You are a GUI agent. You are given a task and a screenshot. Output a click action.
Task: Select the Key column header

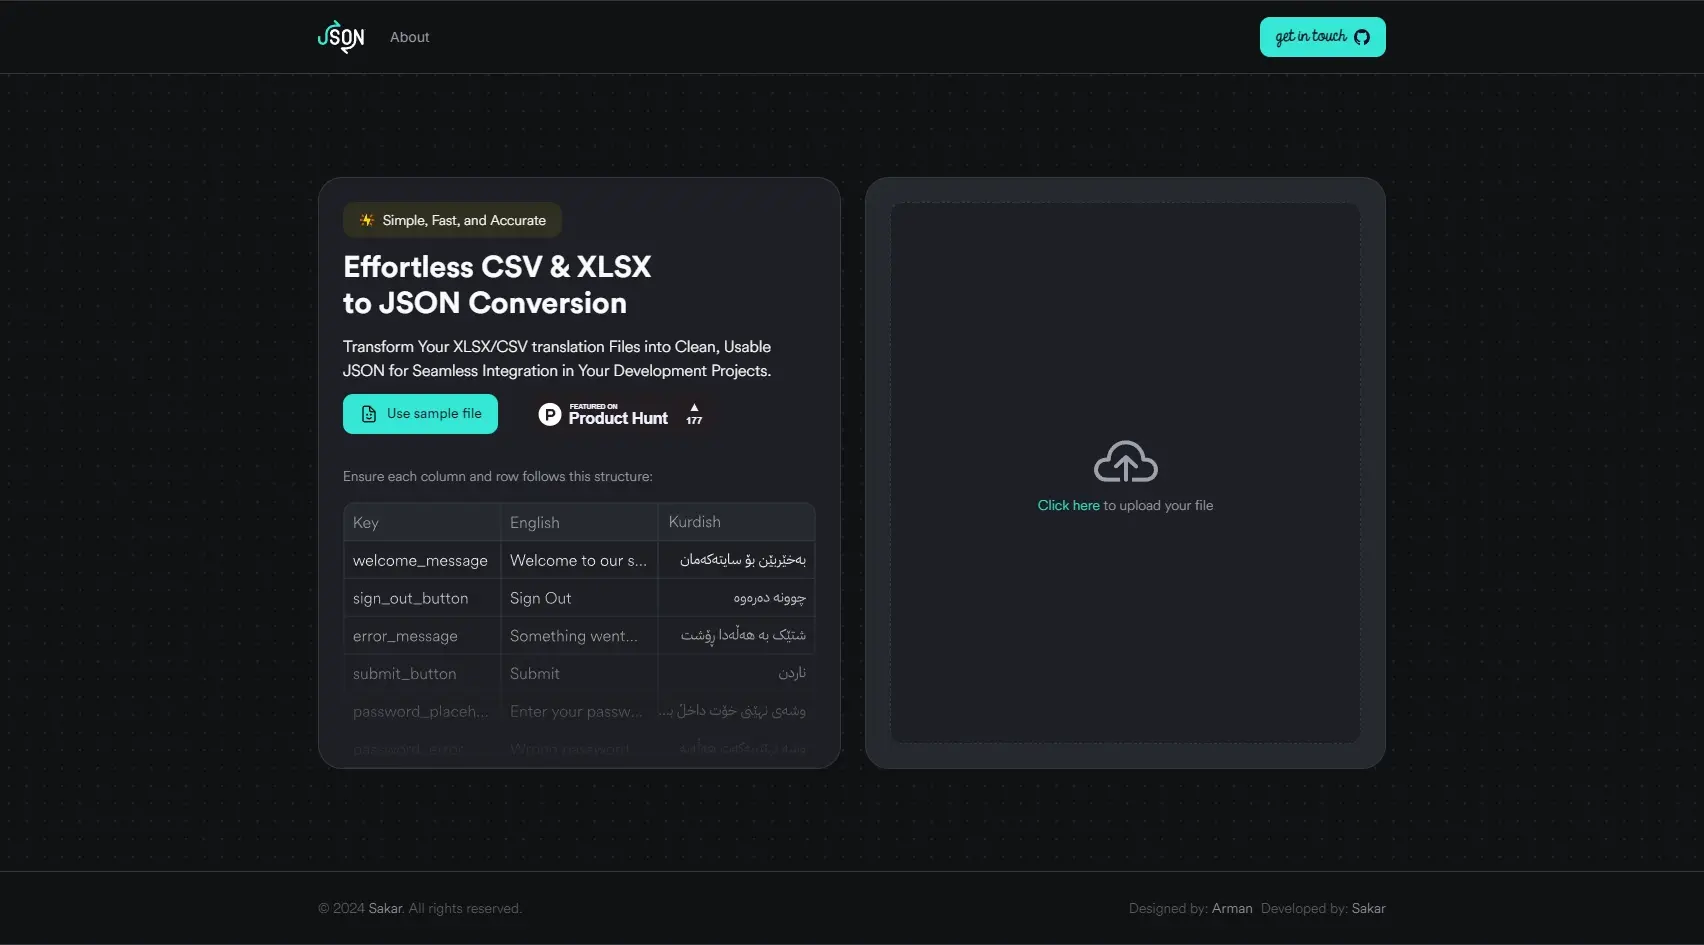pyautogui.click(x=422, y=522)
